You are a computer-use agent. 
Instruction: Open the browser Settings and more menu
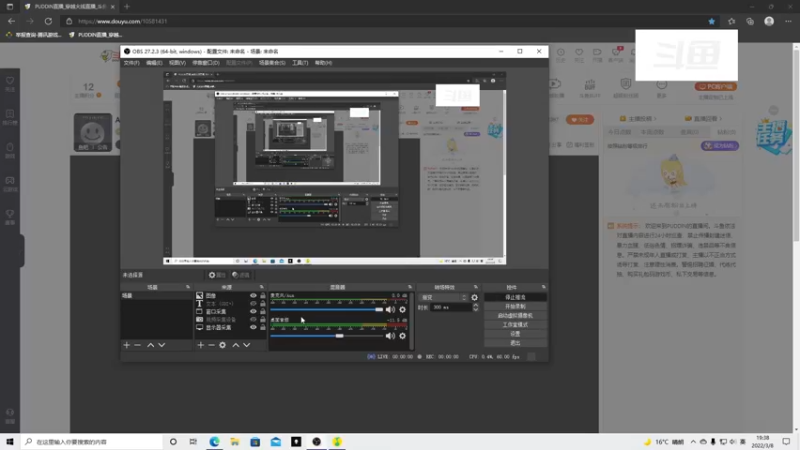point(788,21)
